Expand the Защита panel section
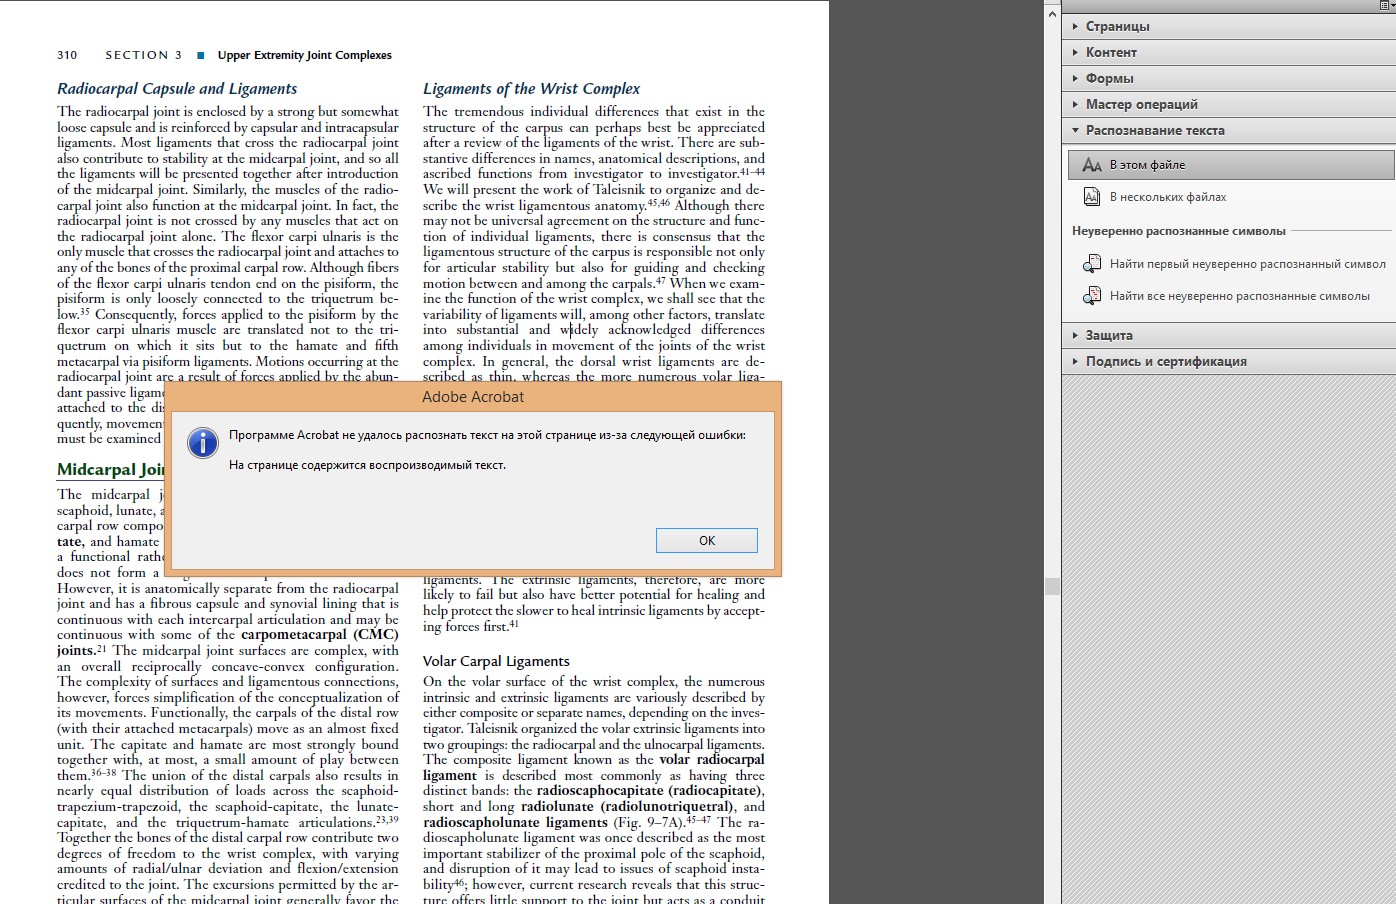 [1228, 335]
